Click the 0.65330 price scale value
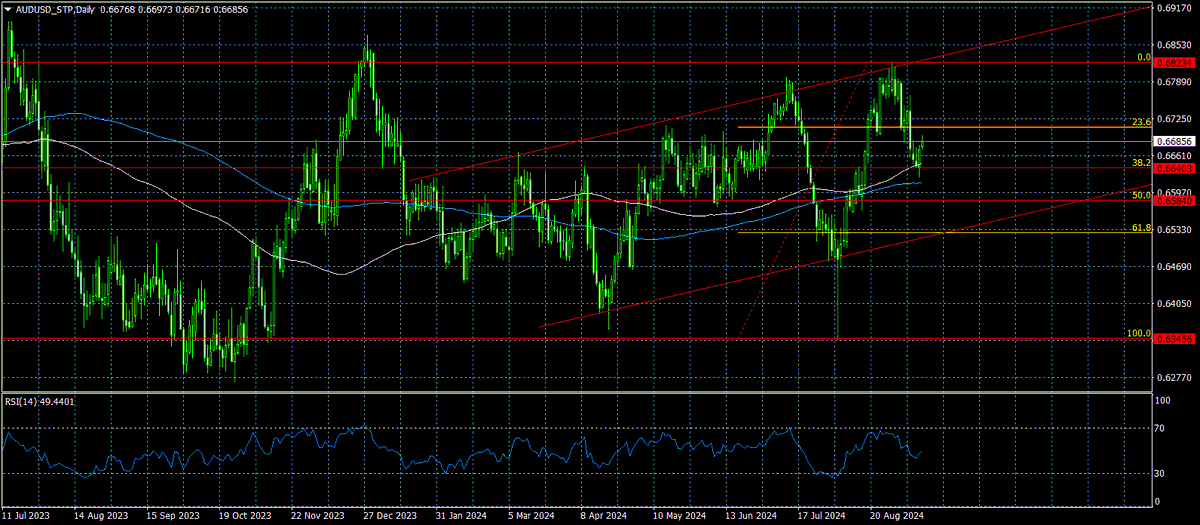The width and height of the screenshot is (1200, 525). (1173, 230)
